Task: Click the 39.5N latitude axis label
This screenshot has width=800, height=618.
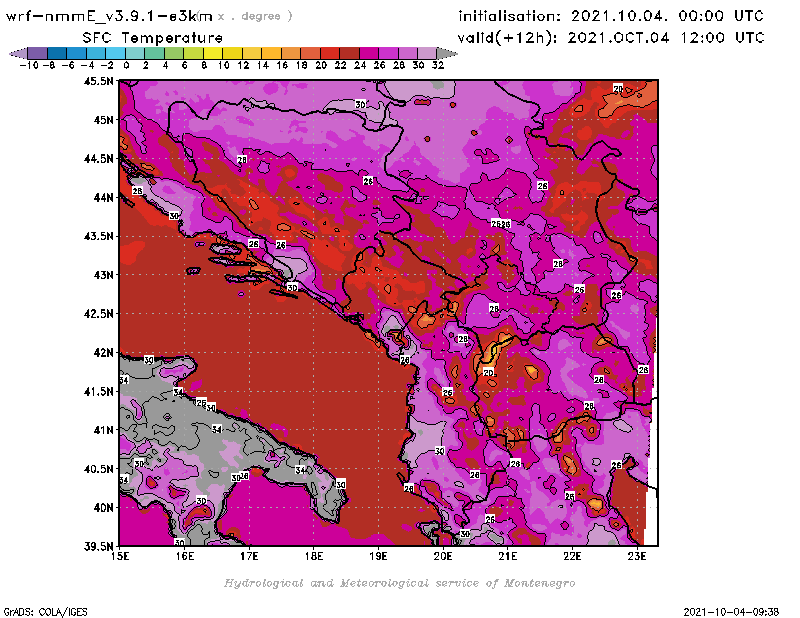Action: (x=98, y=547)
